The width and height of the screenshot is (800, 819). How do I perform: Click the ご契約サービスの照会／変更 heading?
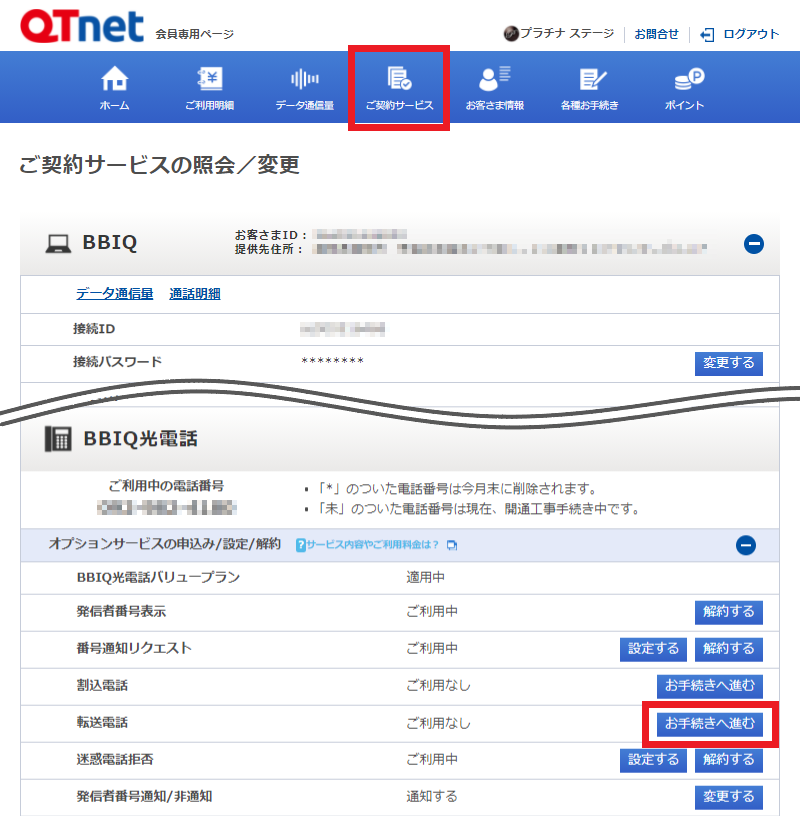(159, 165)
